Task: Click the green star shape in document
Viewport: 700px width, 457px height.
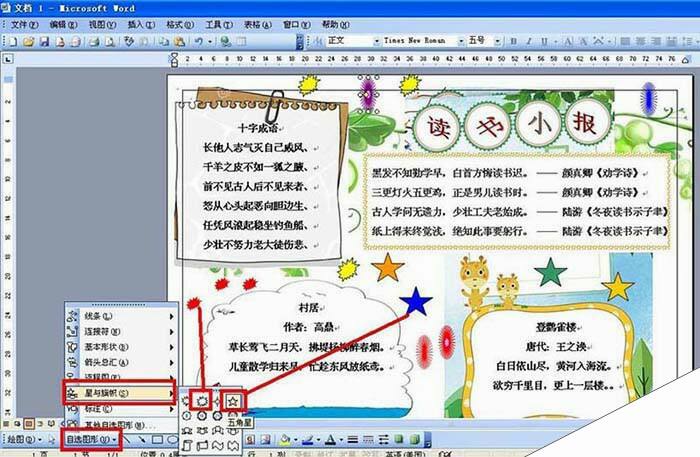Action: coord(550,273)
